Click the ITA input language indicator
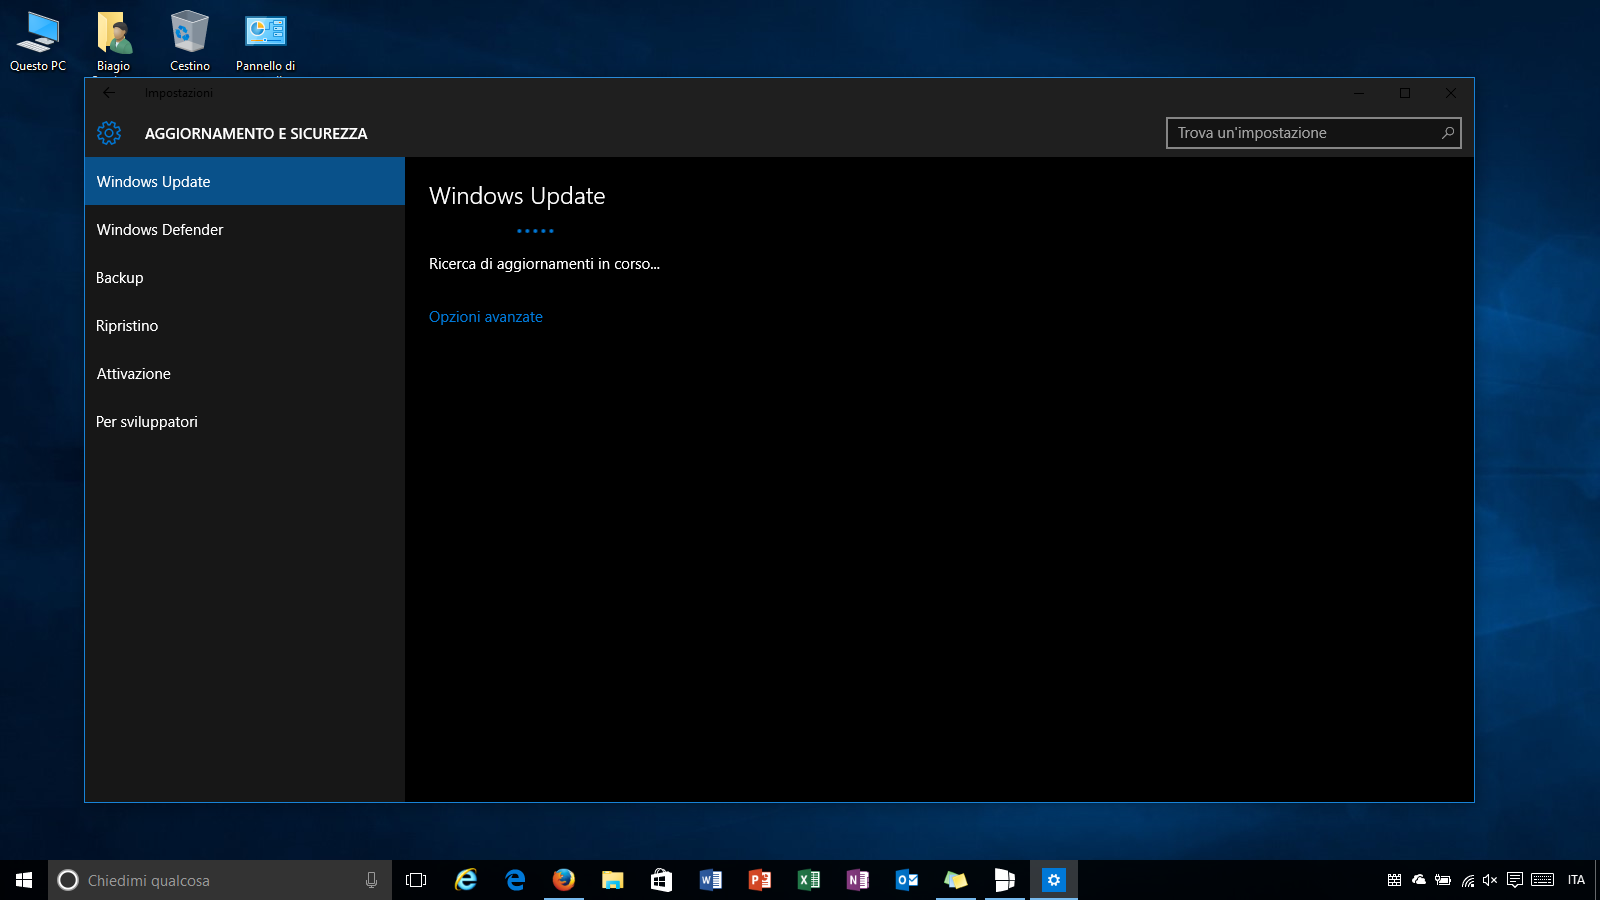Screen dimensions: 1600x900 pos(1576,880)
